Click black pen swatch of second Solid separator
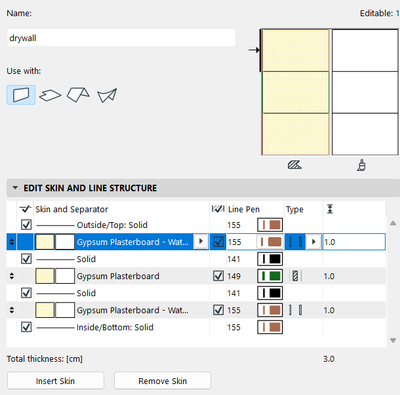This screenshot has height=395, width=400. tap(270, 293)
